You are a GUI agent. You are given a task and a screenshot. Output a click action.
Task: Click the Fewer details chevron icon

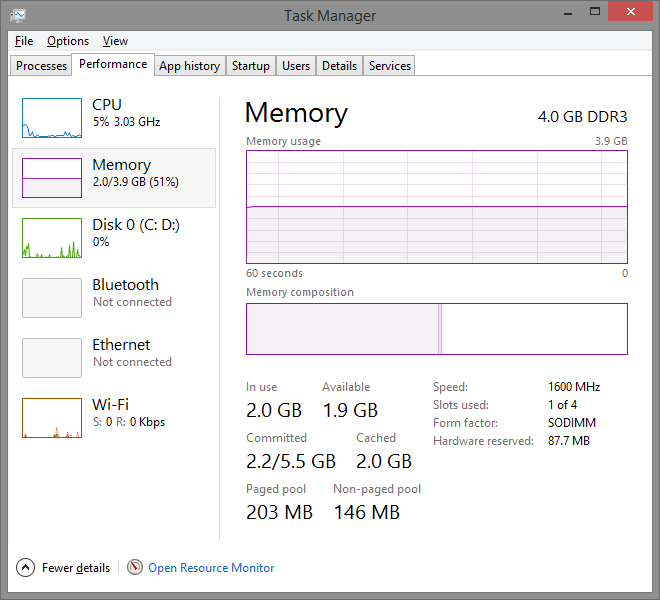(x=25, y=568)
